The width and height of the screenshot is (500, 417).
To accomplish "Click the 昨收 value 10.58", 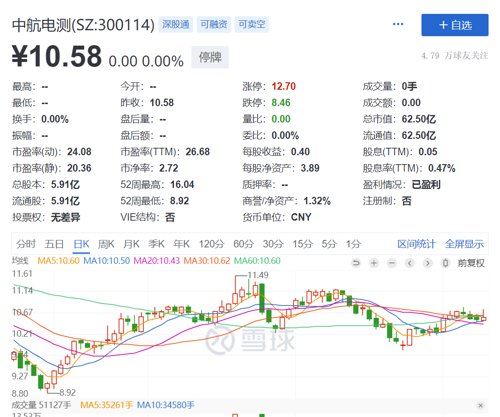I will [x=162, y=103].
